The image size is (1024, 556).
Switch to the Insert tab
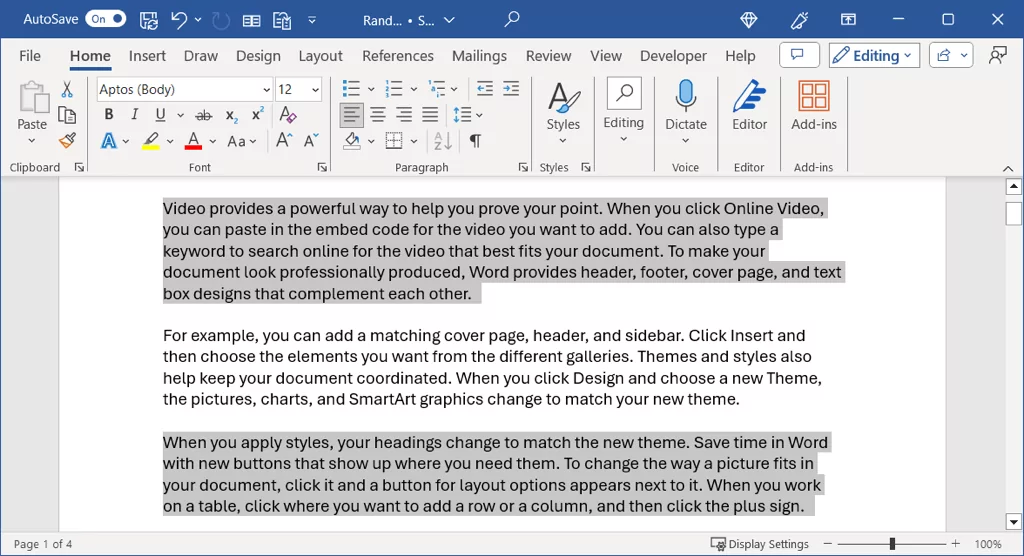(147, 56)
